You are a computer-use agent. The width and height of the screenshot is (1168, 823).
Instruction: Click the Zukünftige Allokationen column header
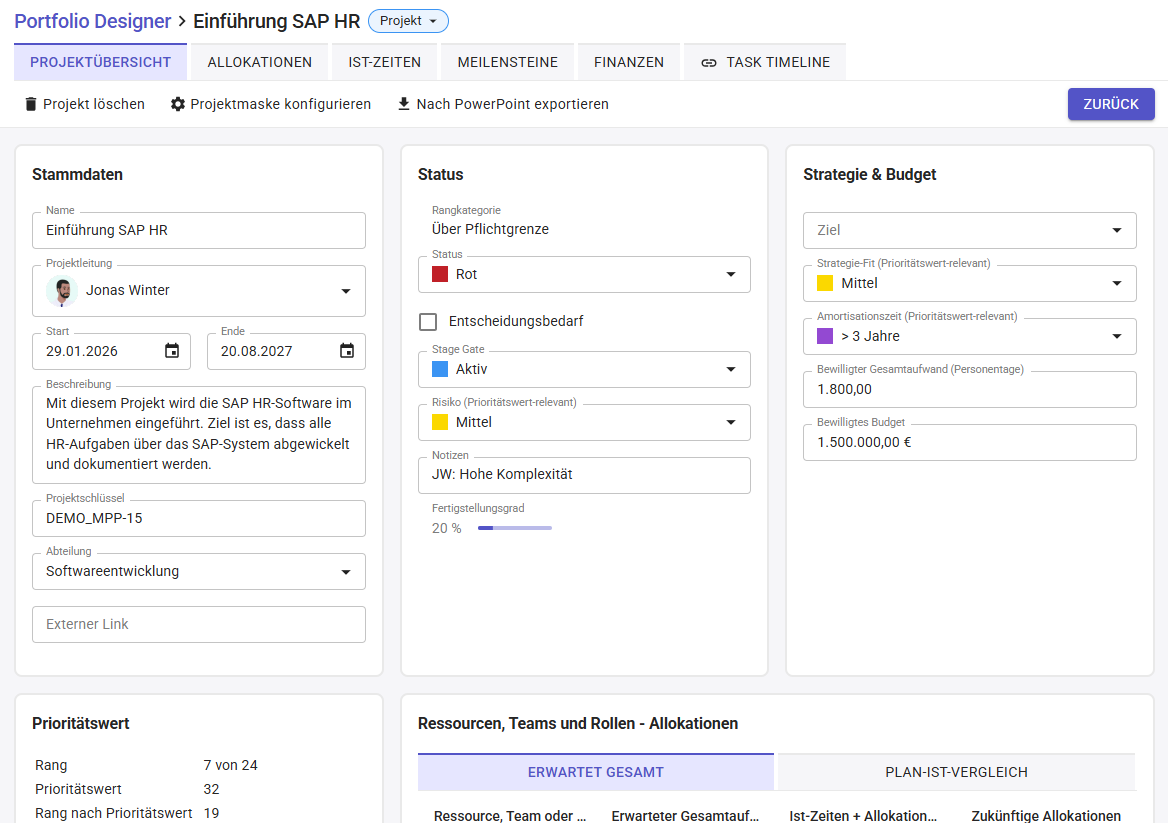[1046, 816]
